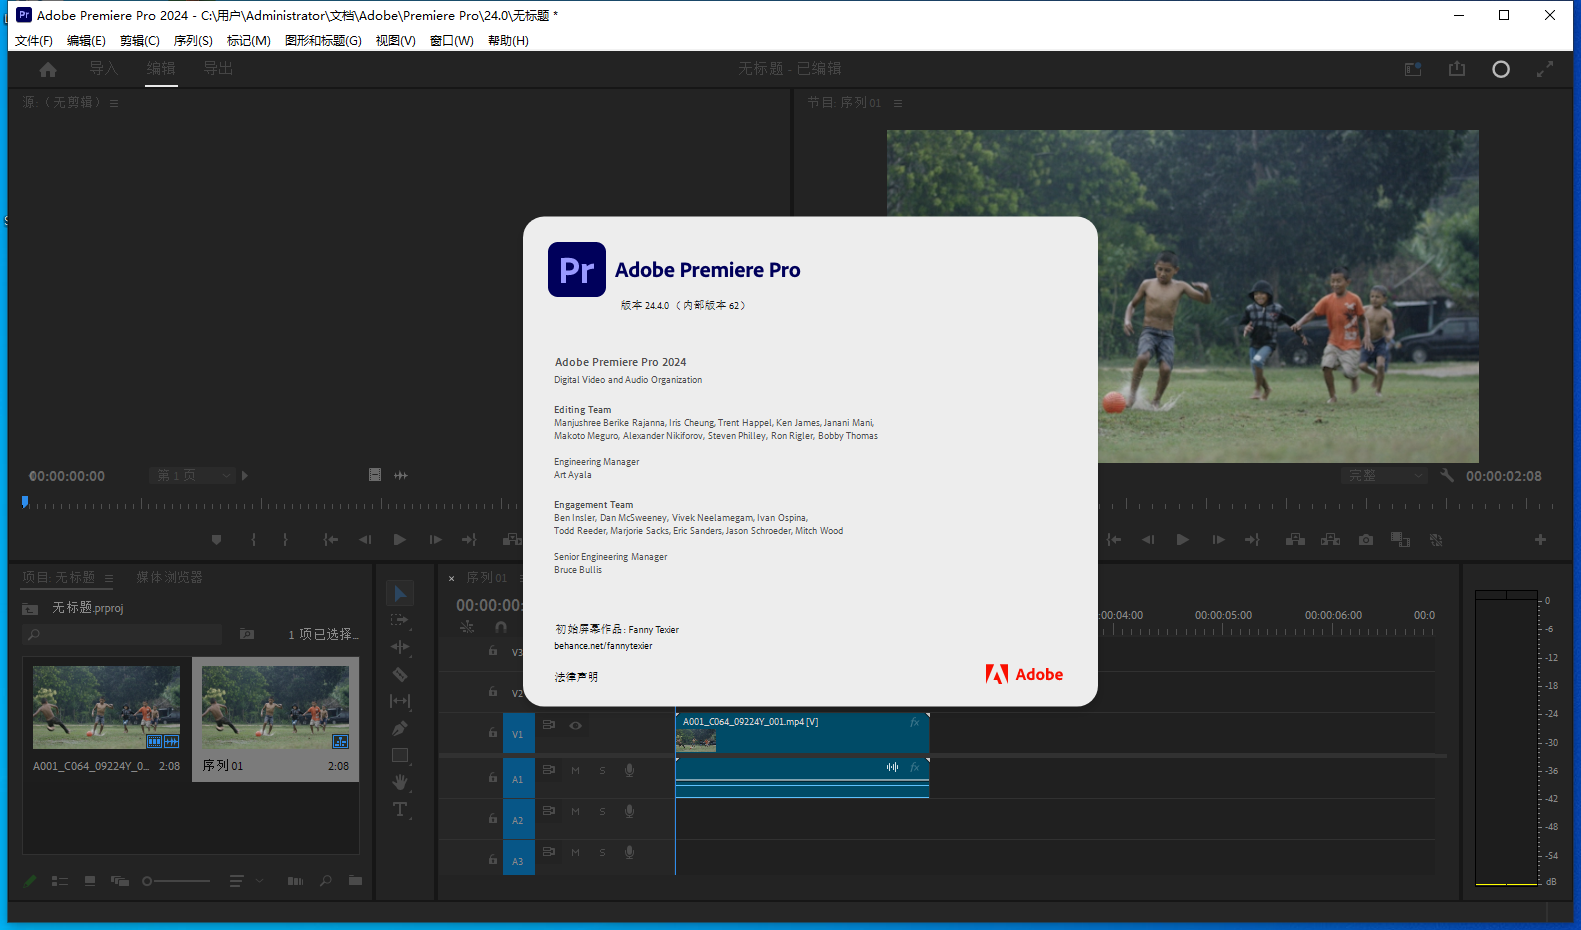
Task: Open the 文件(F) menu
Action: (x=34, y=41)
